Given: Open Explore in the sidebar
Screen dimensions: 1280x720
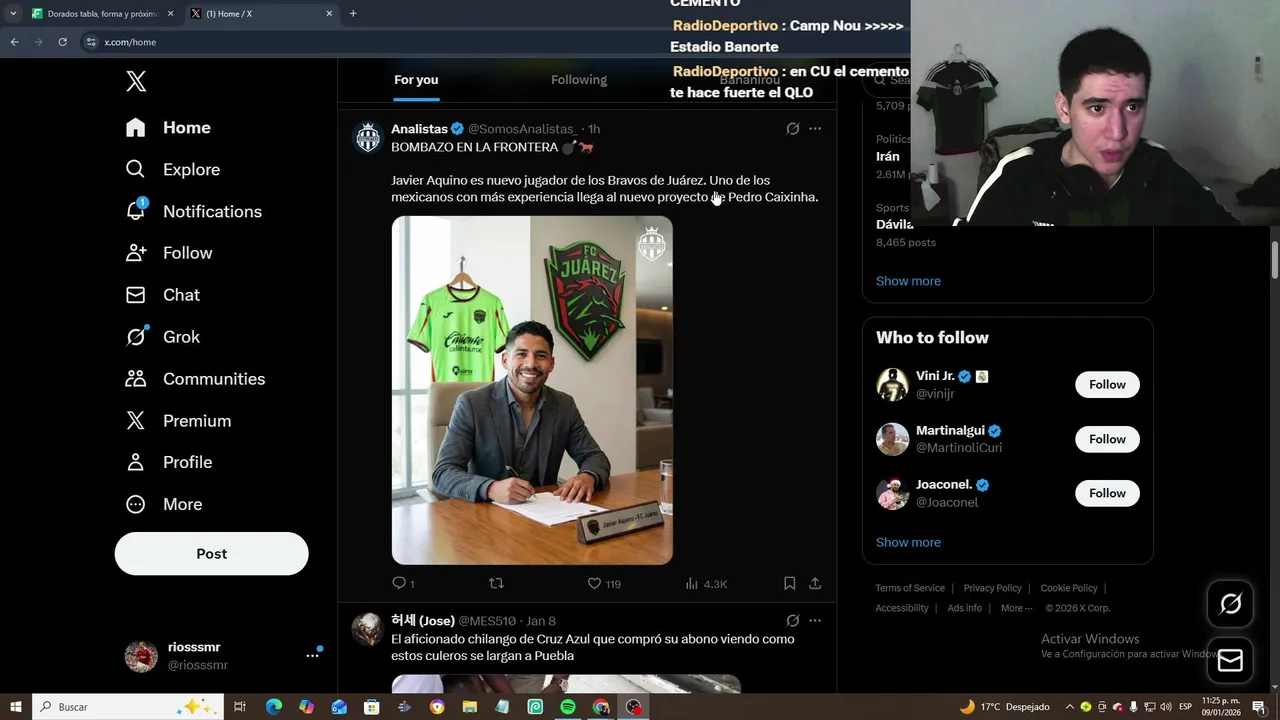Looking at the screenshot, I should tap(172, 170).
